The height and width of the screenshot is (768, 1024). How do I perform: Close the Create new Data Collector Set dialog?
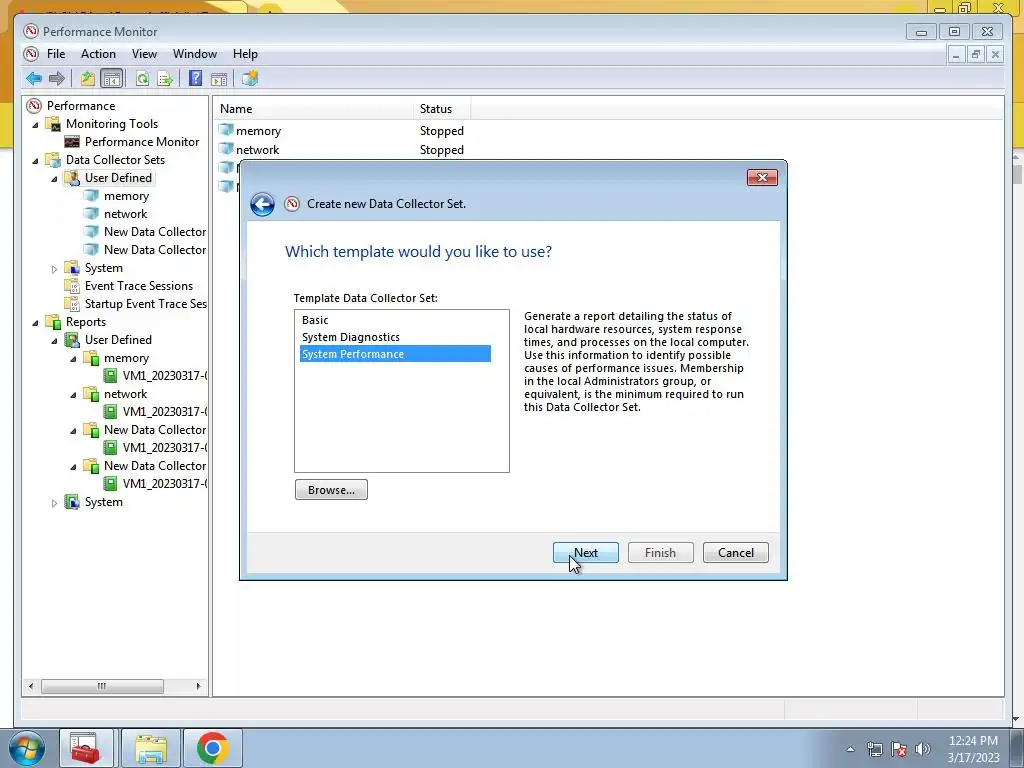(762, 178)
